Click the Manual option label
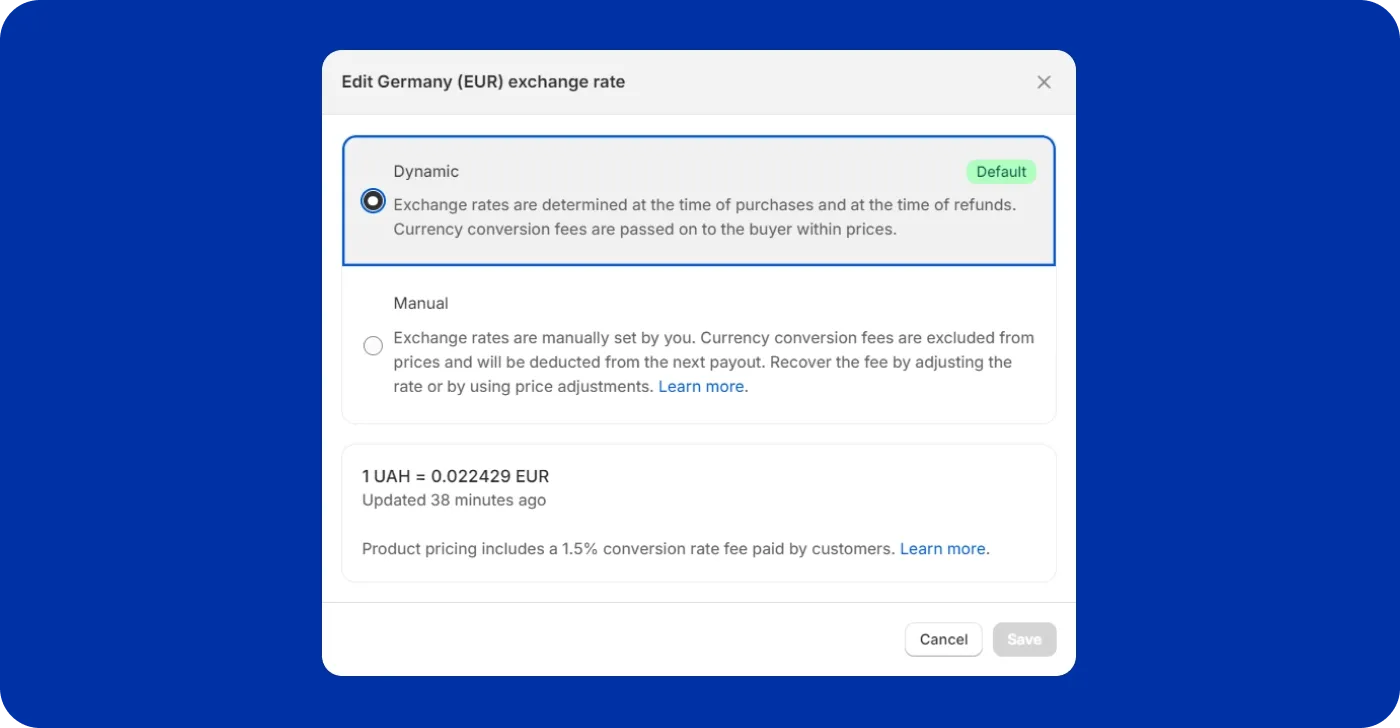The height and width of the screenshot is (728, 1400). click(420, 303)
